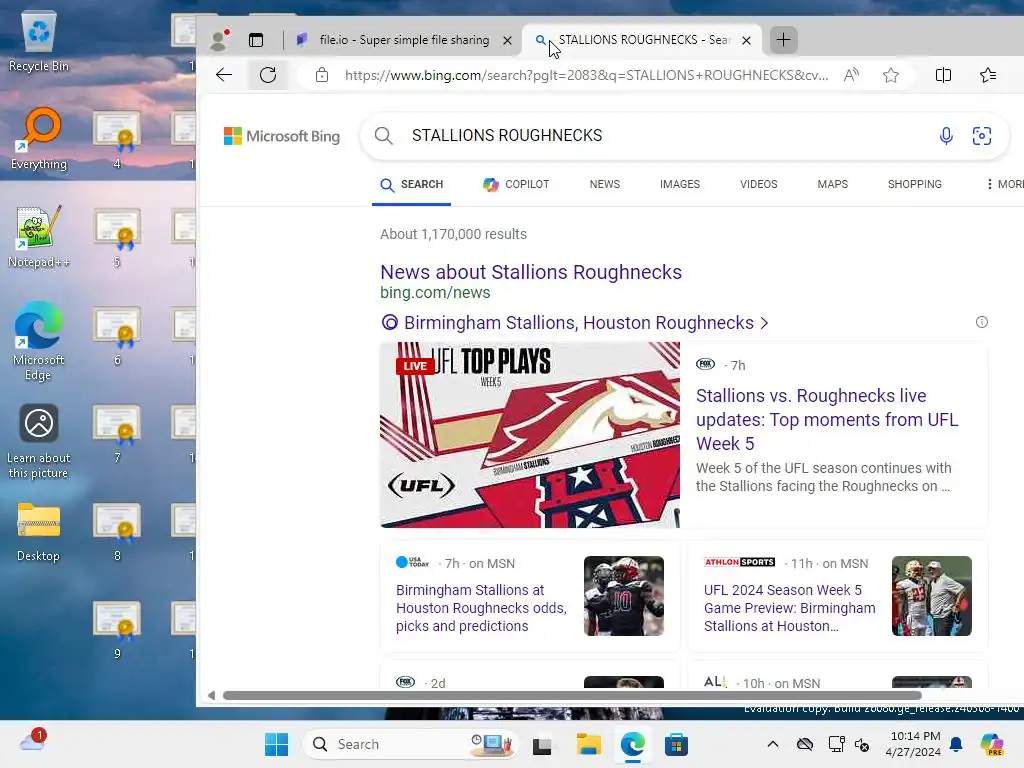Click the search magnifier in Bing box
Viewport: 1024px width, 768px height.
(383, 135)
